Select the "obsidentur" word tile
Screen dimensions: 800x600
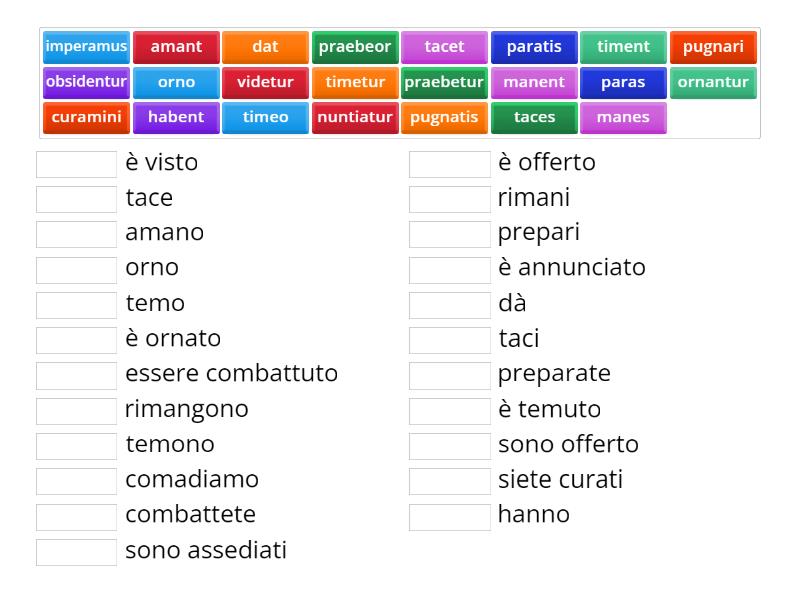pos(86,83)
